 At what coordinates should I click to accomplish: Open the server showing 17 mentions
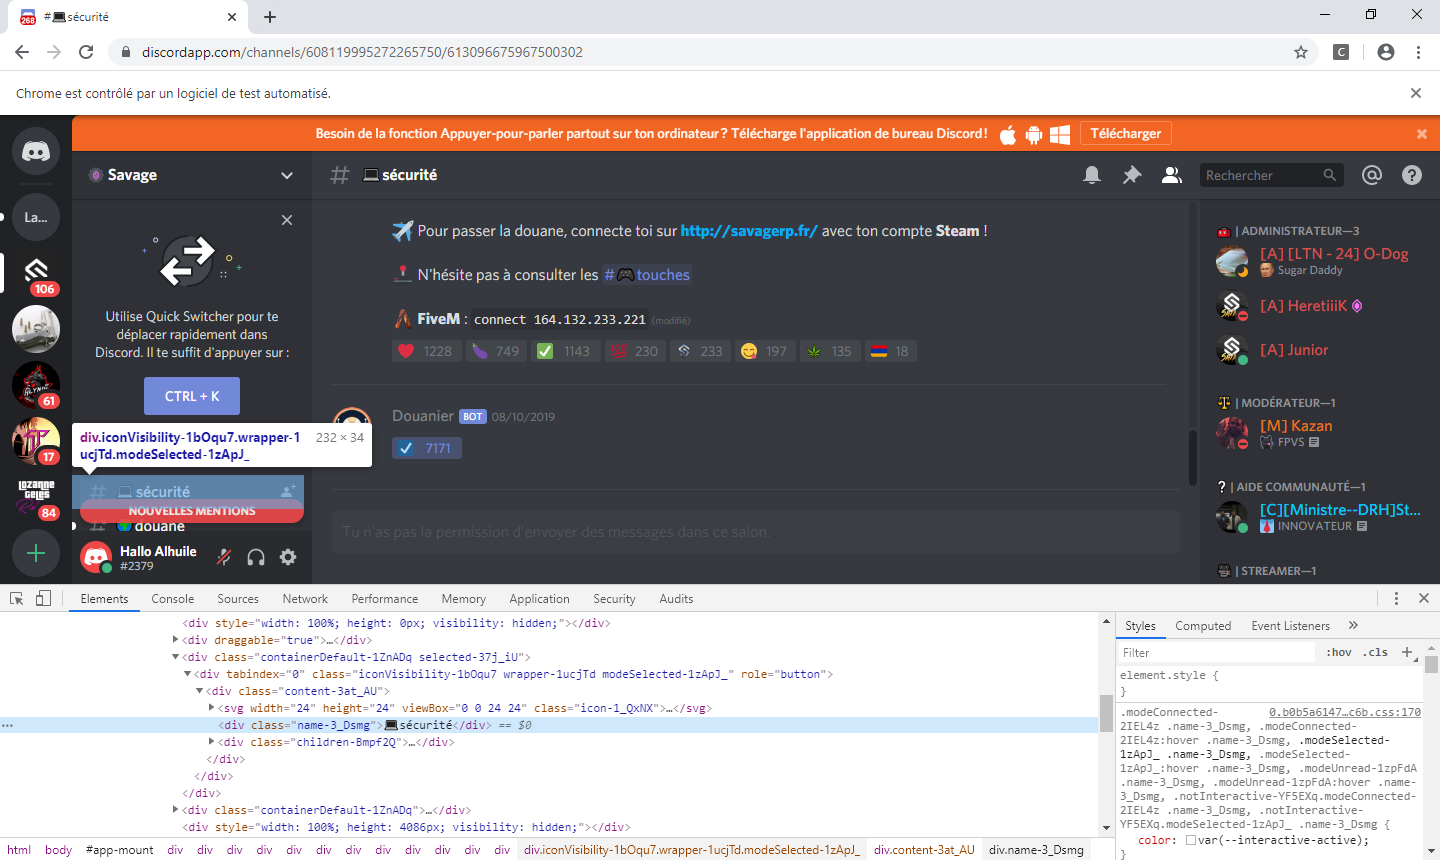click(x=36, y=441)
